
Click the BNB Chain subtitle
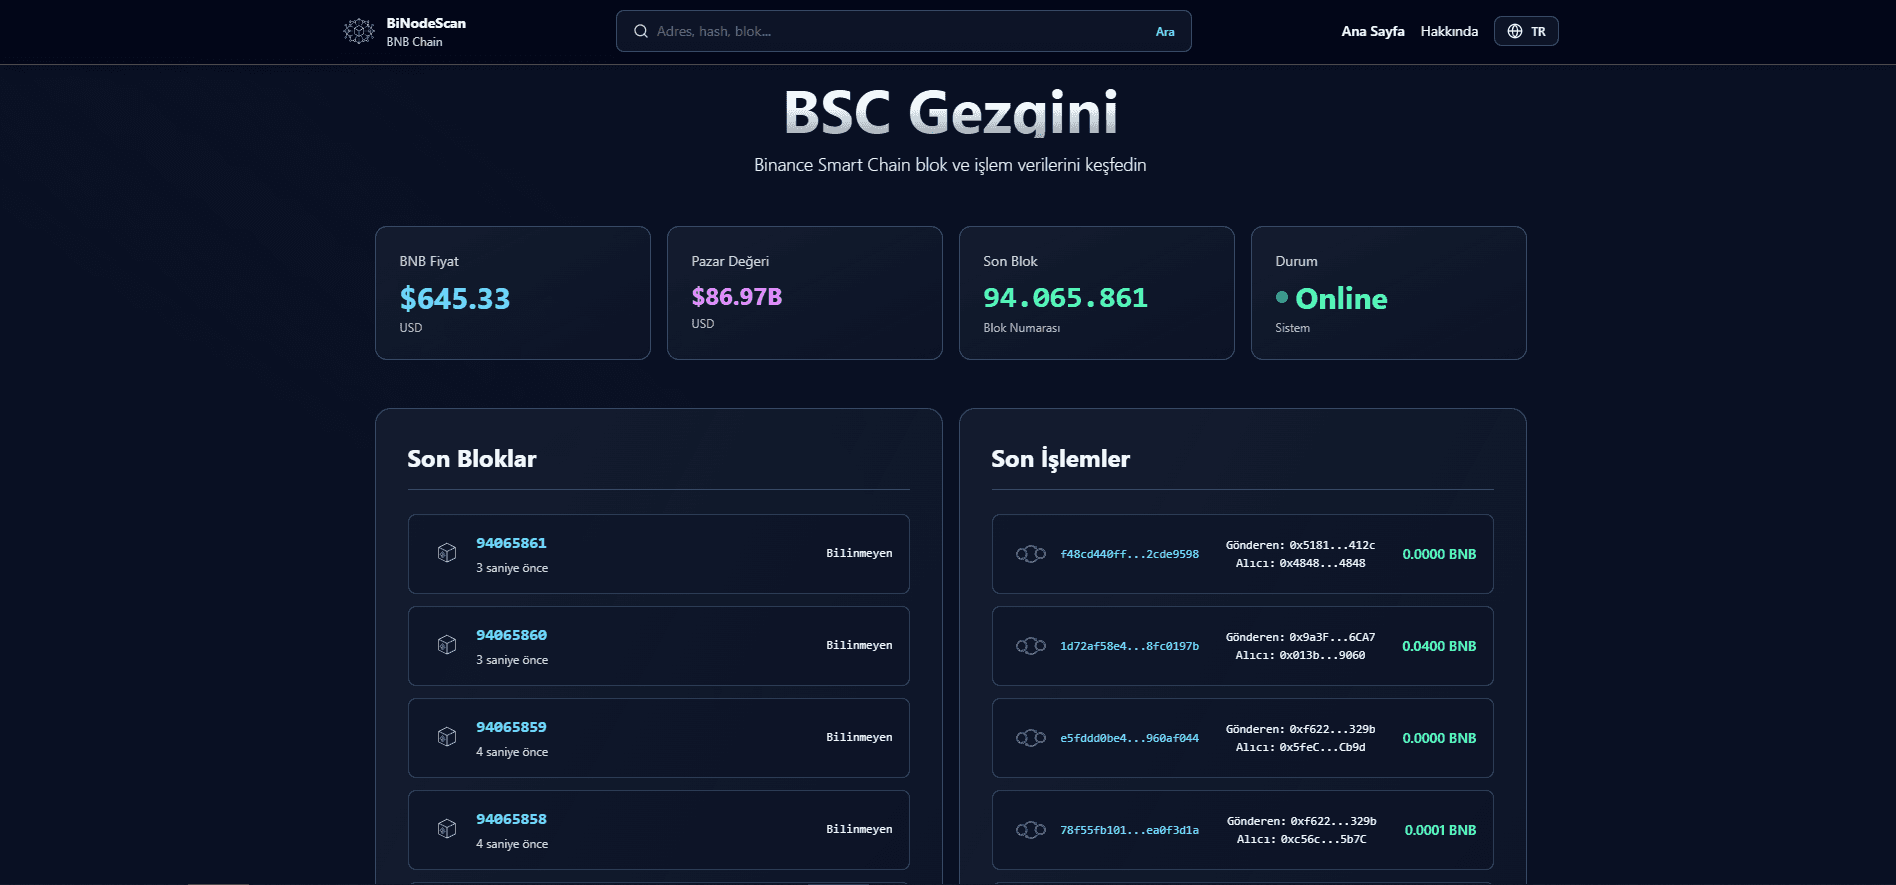414,42
